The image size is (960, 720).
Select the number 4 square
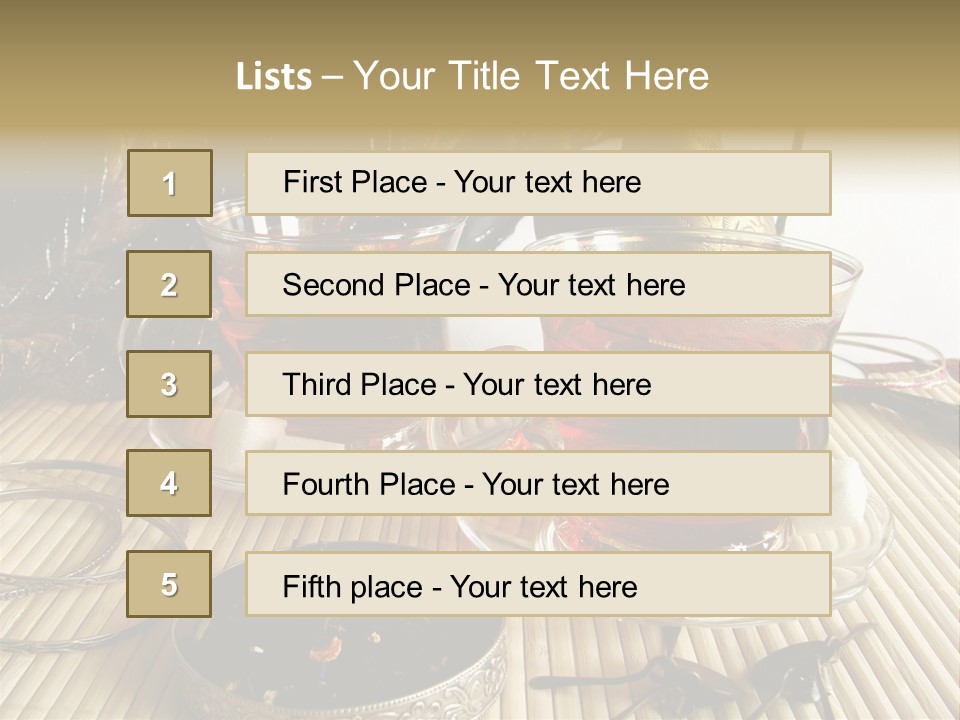point(169,483)
